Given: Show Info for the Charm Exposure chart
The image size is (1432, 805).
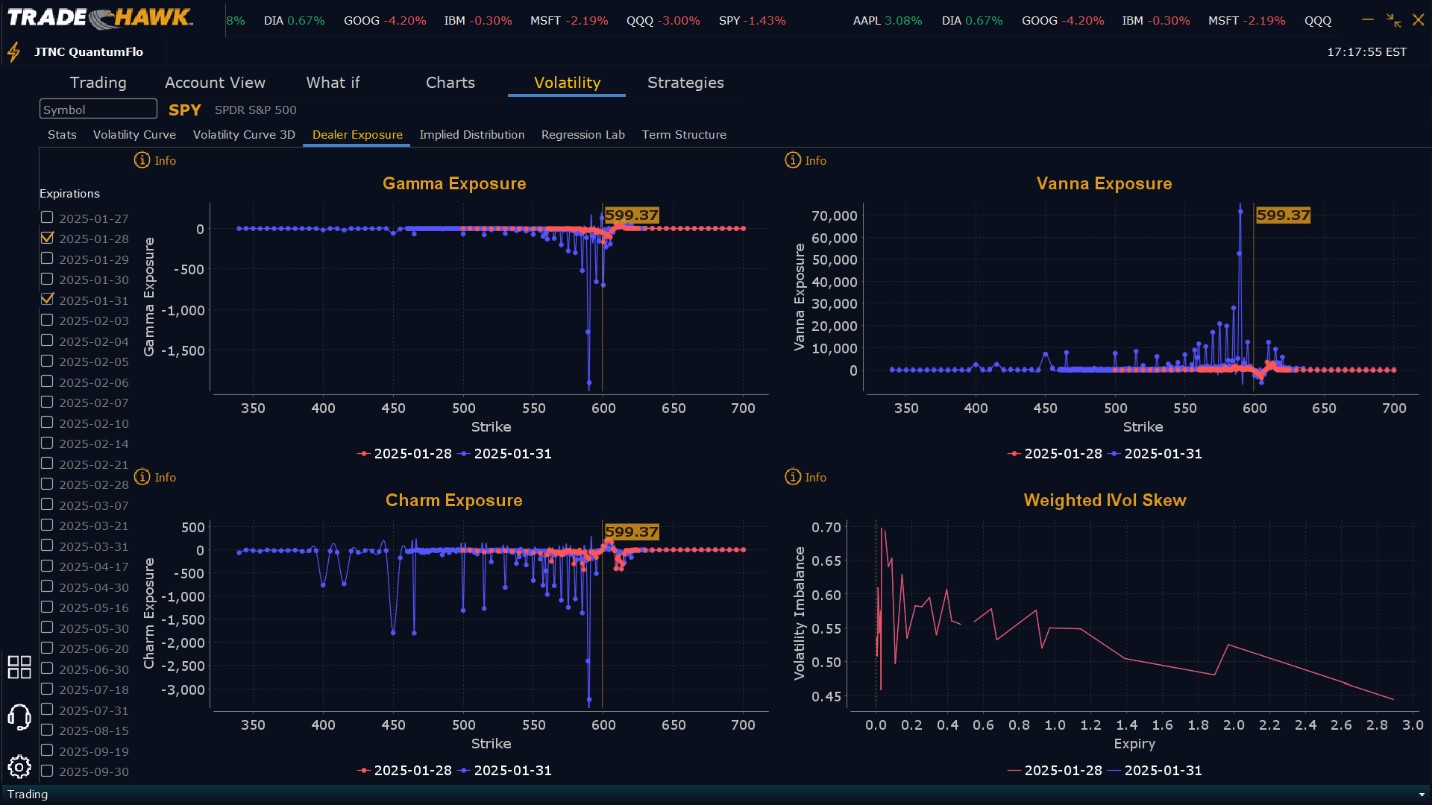Looking at the screenshot, I should 155,477.
